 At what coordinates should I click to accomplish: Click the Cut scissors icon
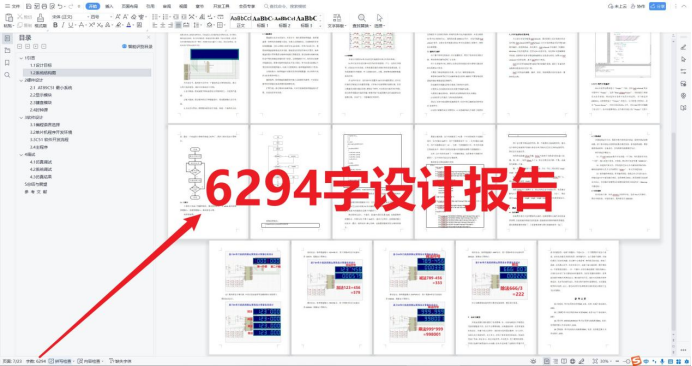[x=20, y=17]
